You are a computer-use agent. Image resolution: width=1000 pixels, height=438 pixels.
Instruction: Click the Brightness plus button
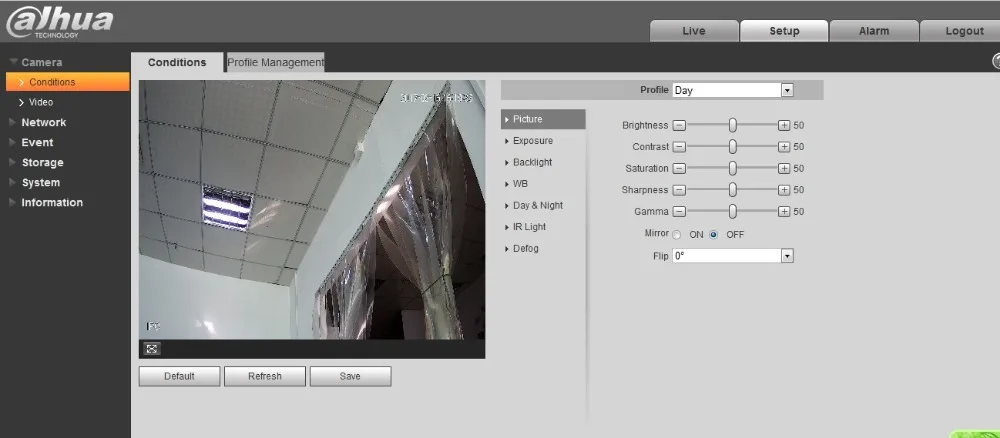pos(784,125)
